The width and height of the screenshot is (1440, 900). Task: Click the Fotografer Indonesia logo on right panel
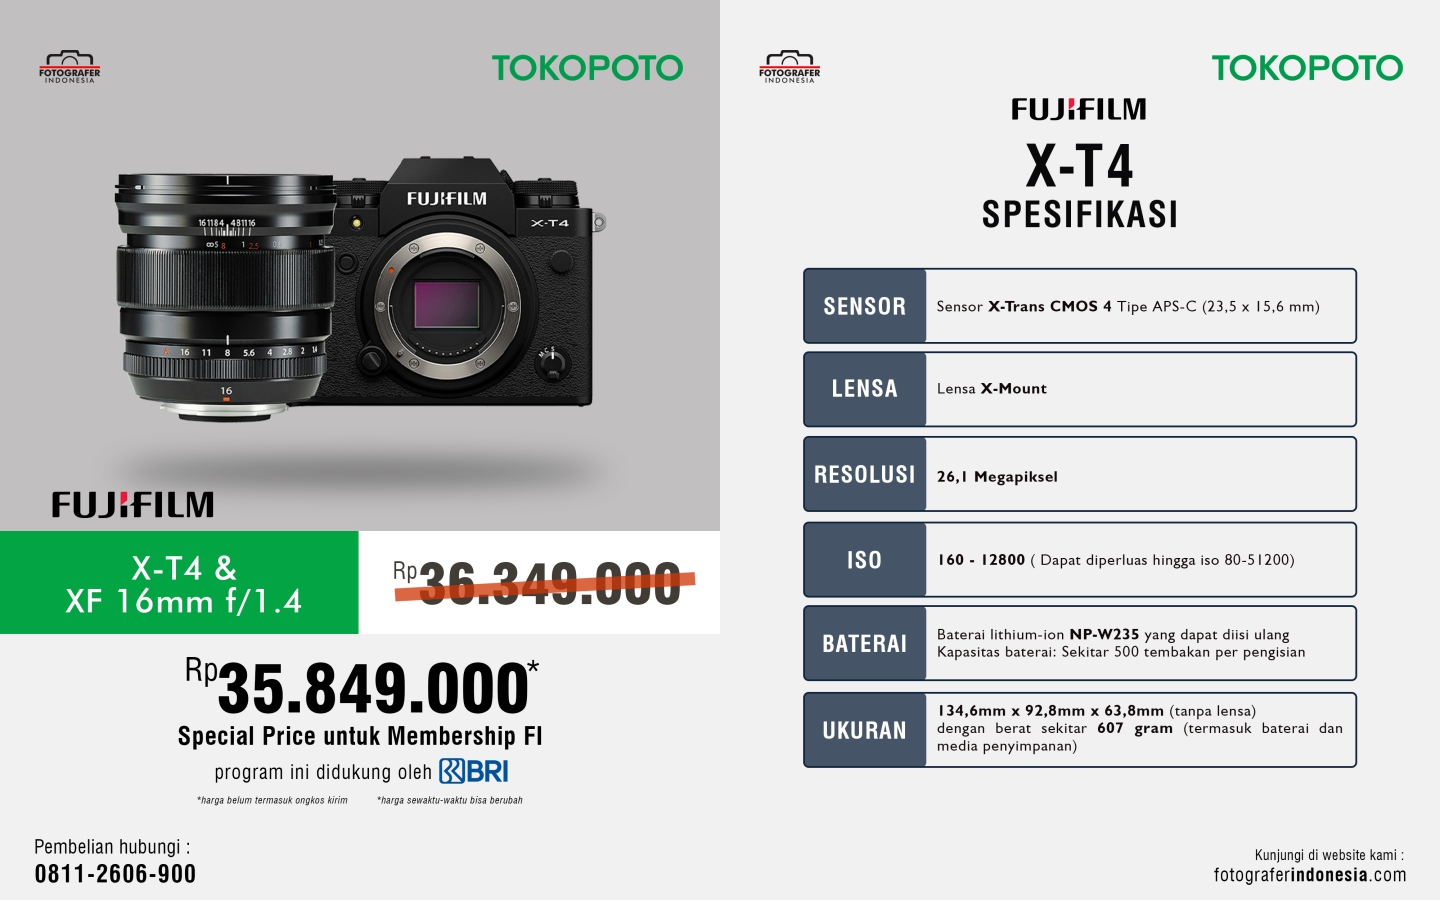point(790,67)
